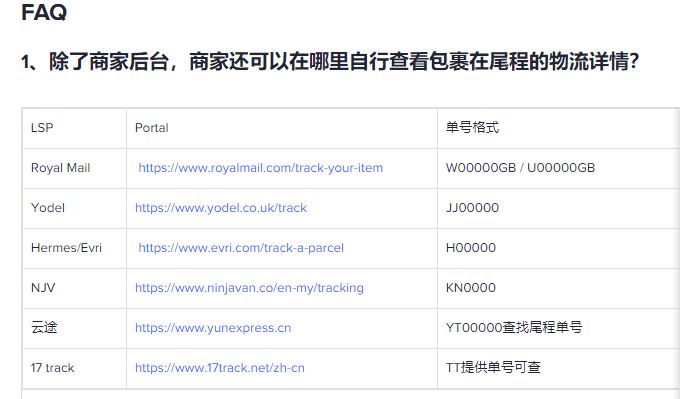
Task: Select the Royal Mail cell
Action: (x=75, y=168)
